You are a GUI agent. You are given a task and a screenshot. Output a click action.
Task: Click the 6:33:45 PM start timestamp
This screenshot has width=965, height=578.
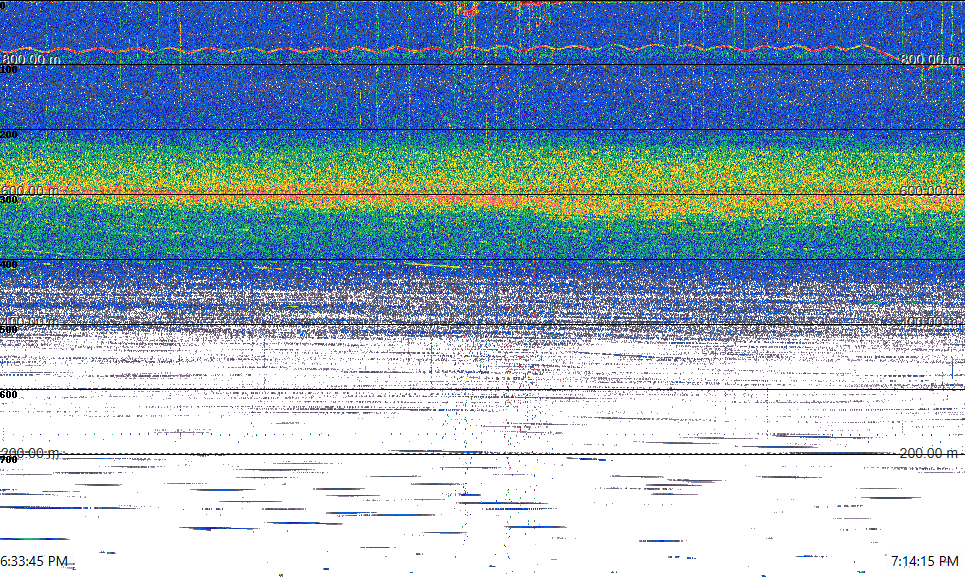pyautogui.click(x=34, y=561)
